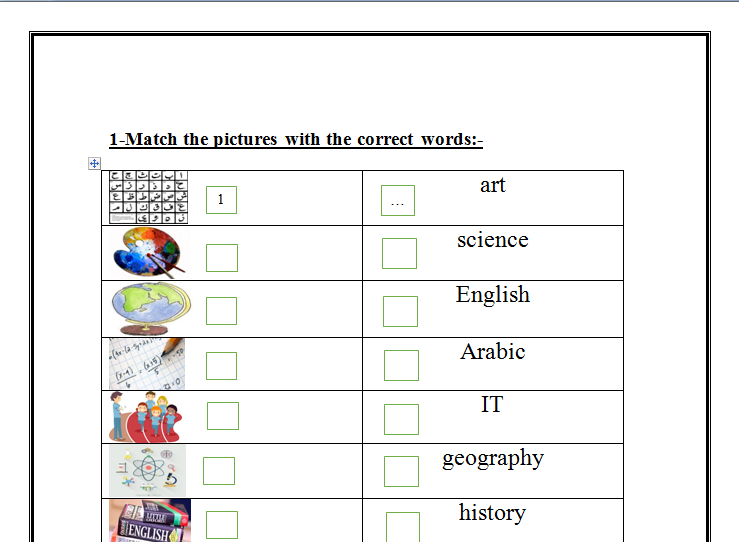Click the answer box left of geography
The image size is (739, 542).
pos(401,471)
